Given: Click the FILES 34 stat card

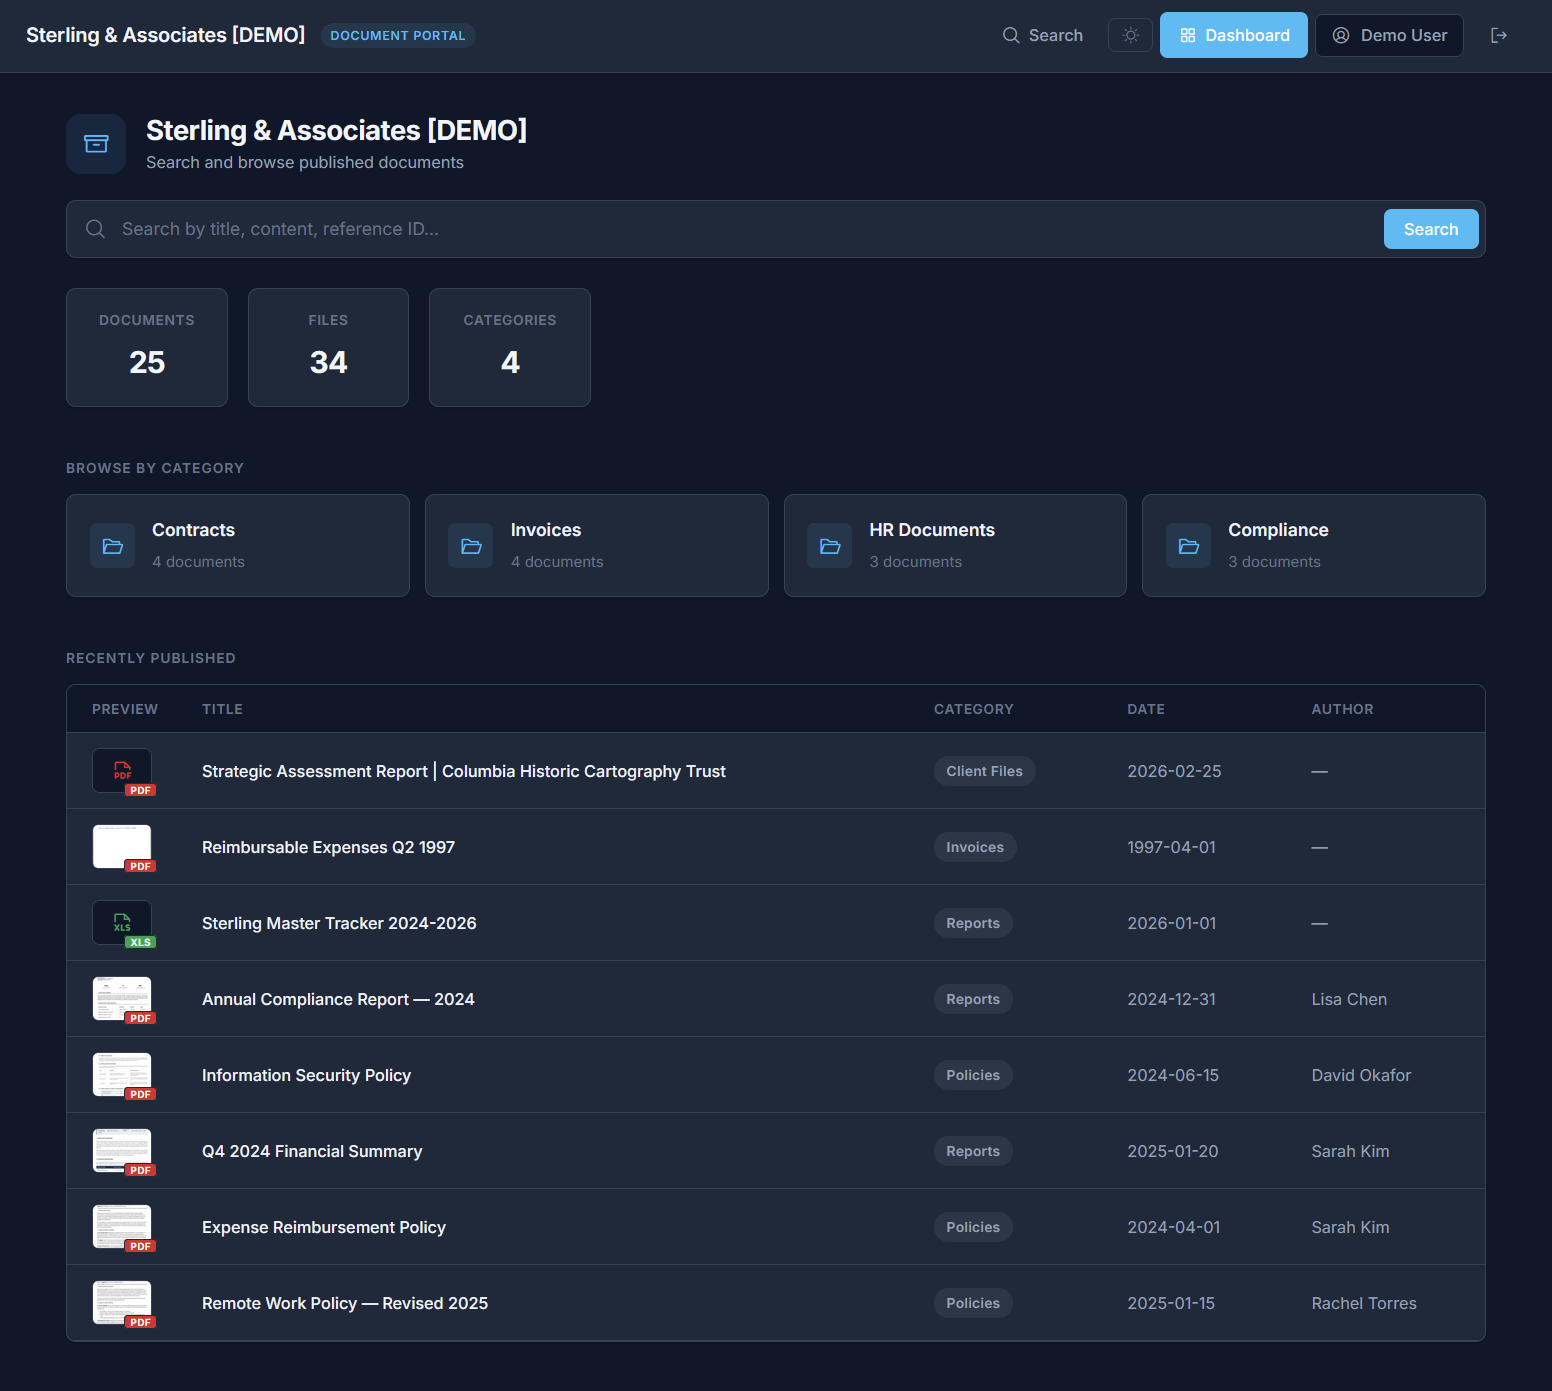Looking at the screenshot, I should pos(328,347).
